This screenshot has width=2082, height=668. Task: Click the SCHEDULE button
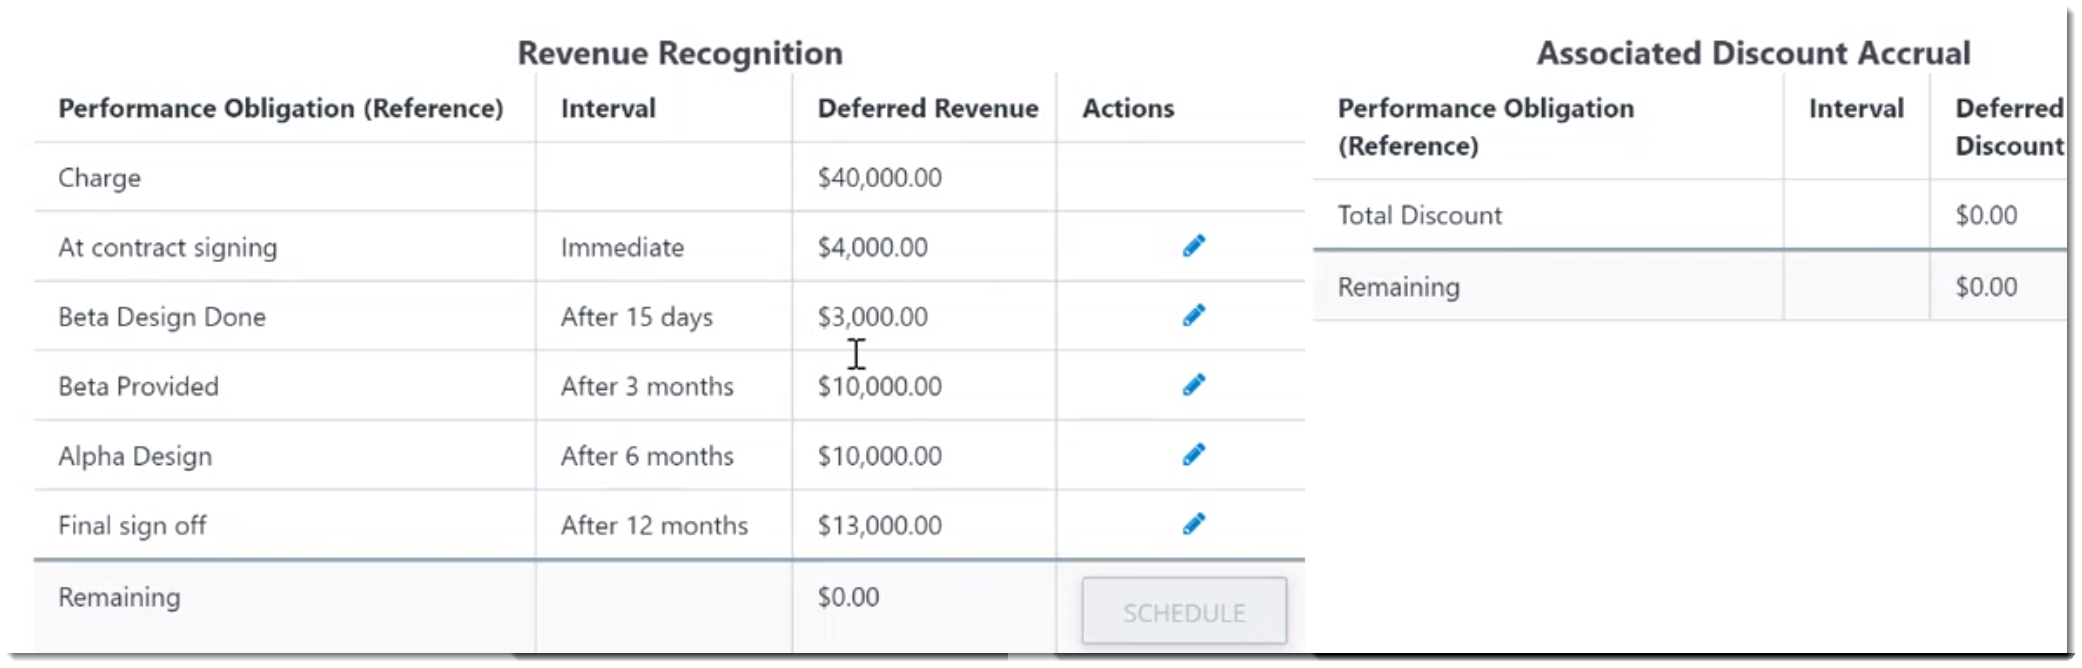point(1184,611)
